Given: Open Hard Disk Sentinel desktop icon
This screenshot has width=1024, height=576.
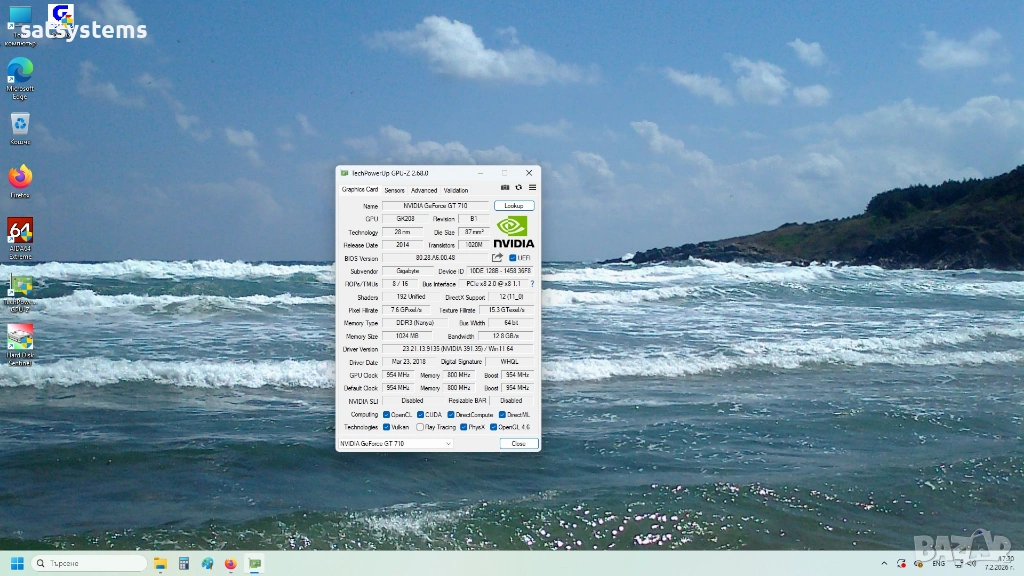Looking at the screenshot, I should point(20,341).
